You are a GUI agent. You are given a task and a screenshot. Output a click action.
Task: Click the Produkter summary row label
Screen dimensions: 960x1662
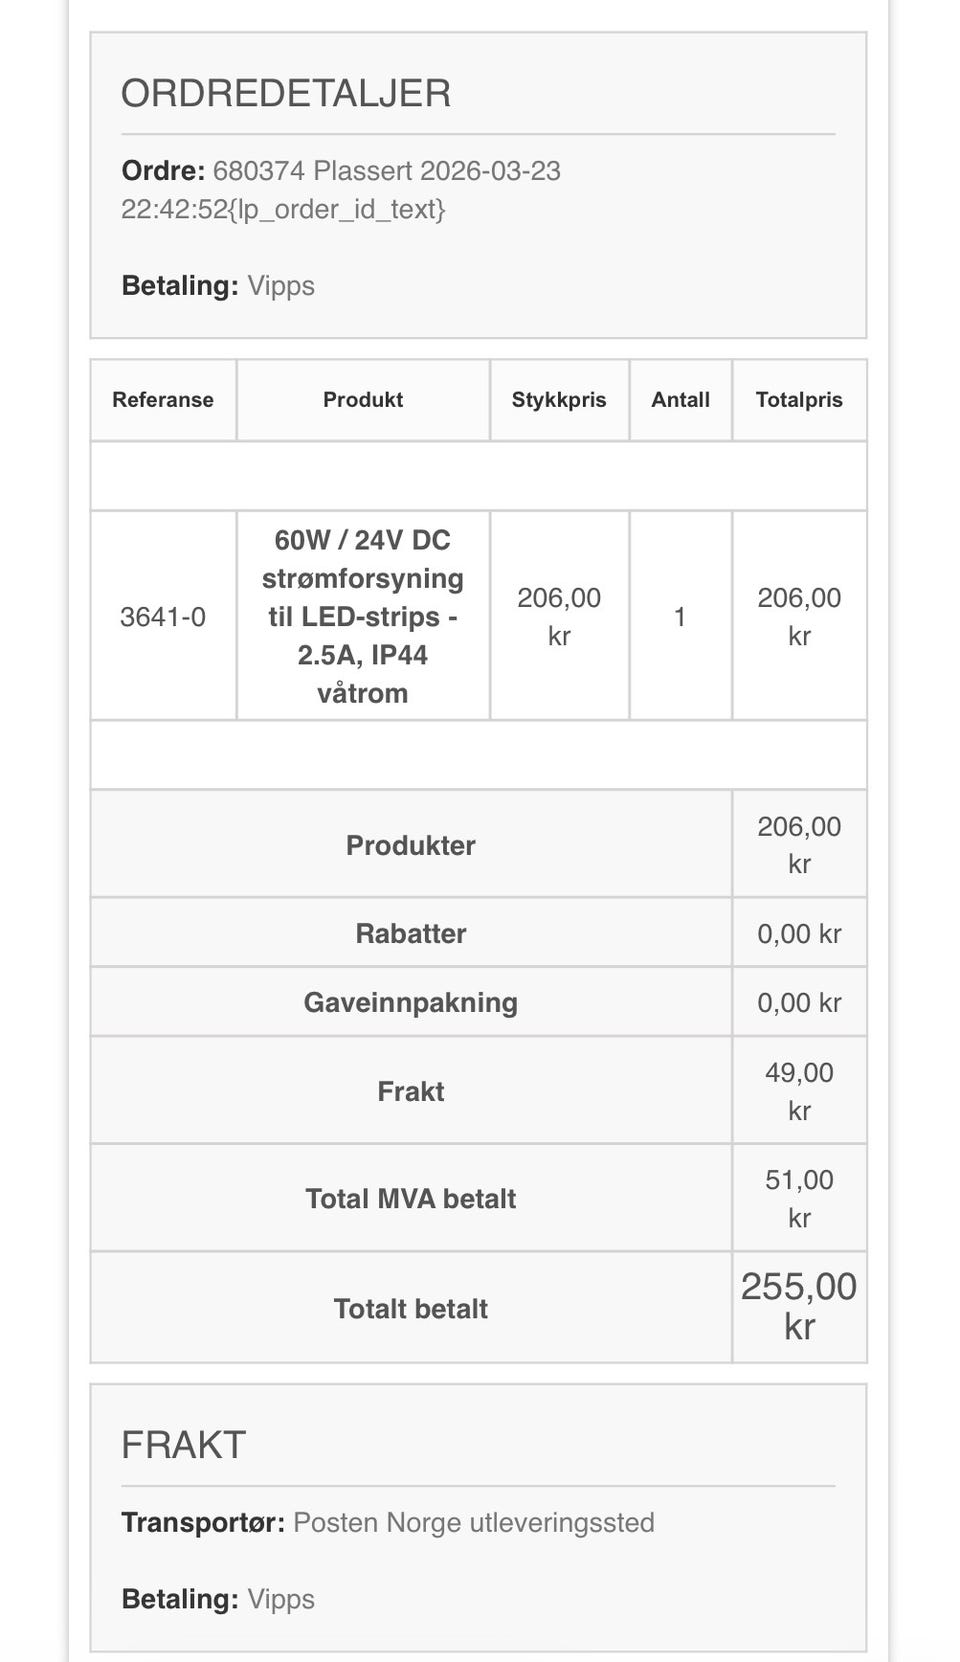410,846
